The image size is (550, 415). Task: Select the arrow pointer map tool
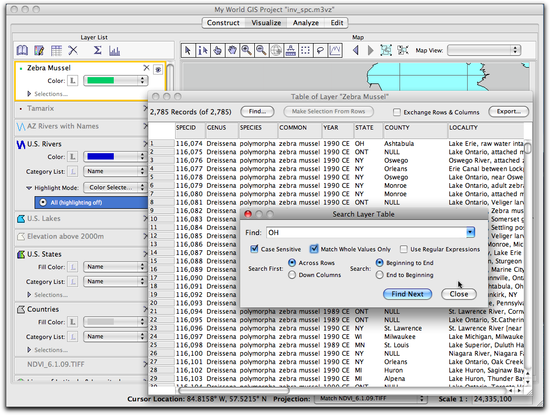[x=188, y=51]
